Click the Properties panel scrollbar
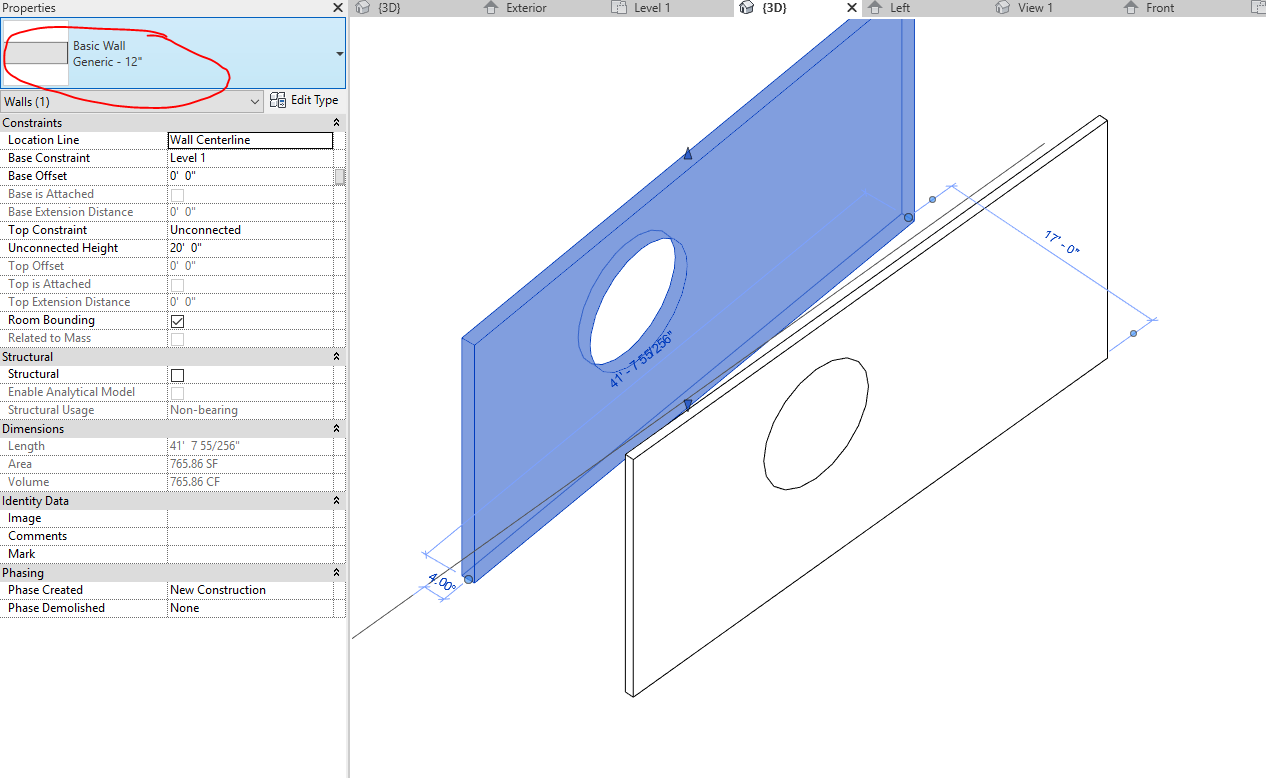 (340, 175)
